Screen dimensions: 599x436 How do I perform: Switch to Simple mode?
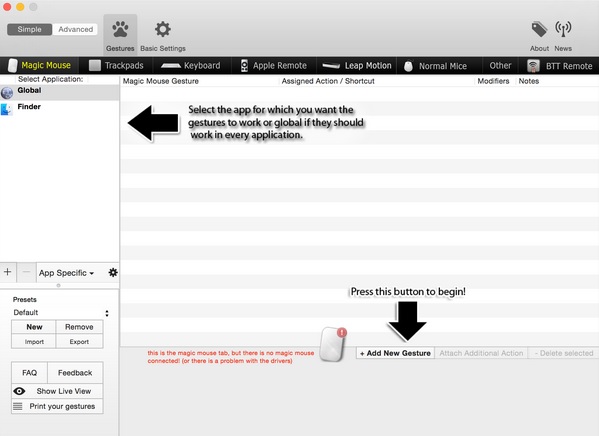pyautogui.click(x=29, y=29)
